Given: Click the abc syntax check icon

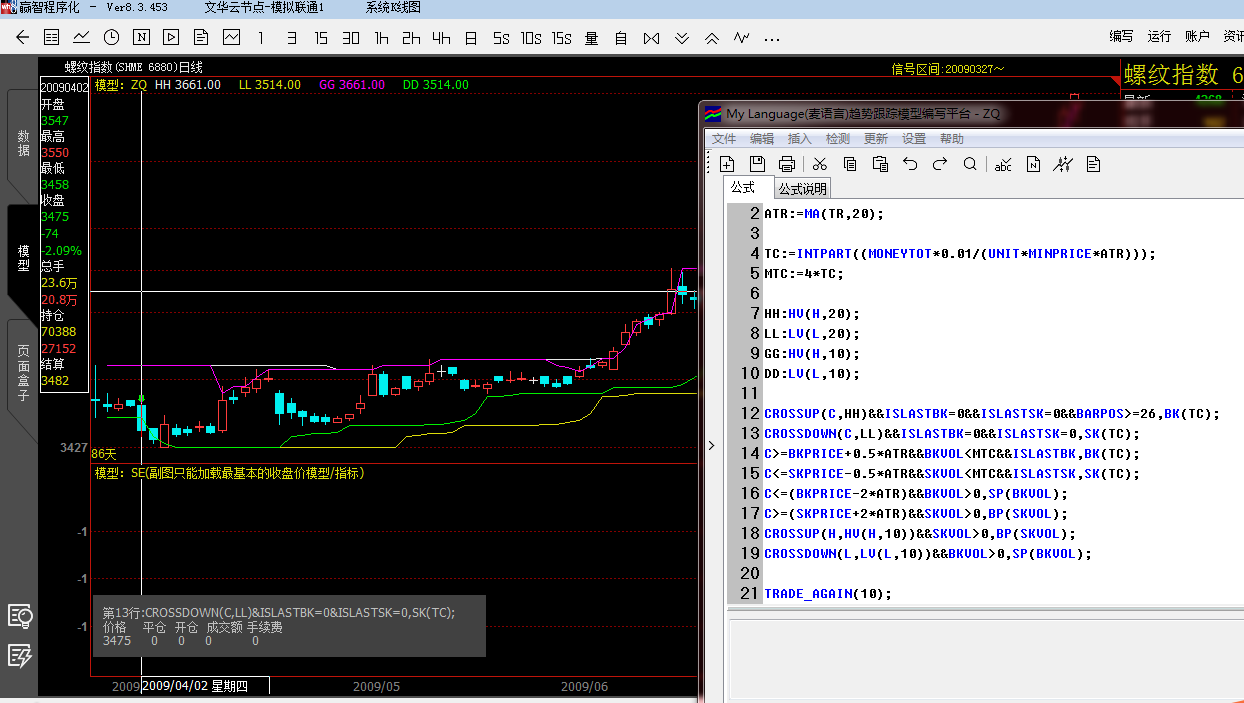Looking at the screenshot, I should [1003, 164].
